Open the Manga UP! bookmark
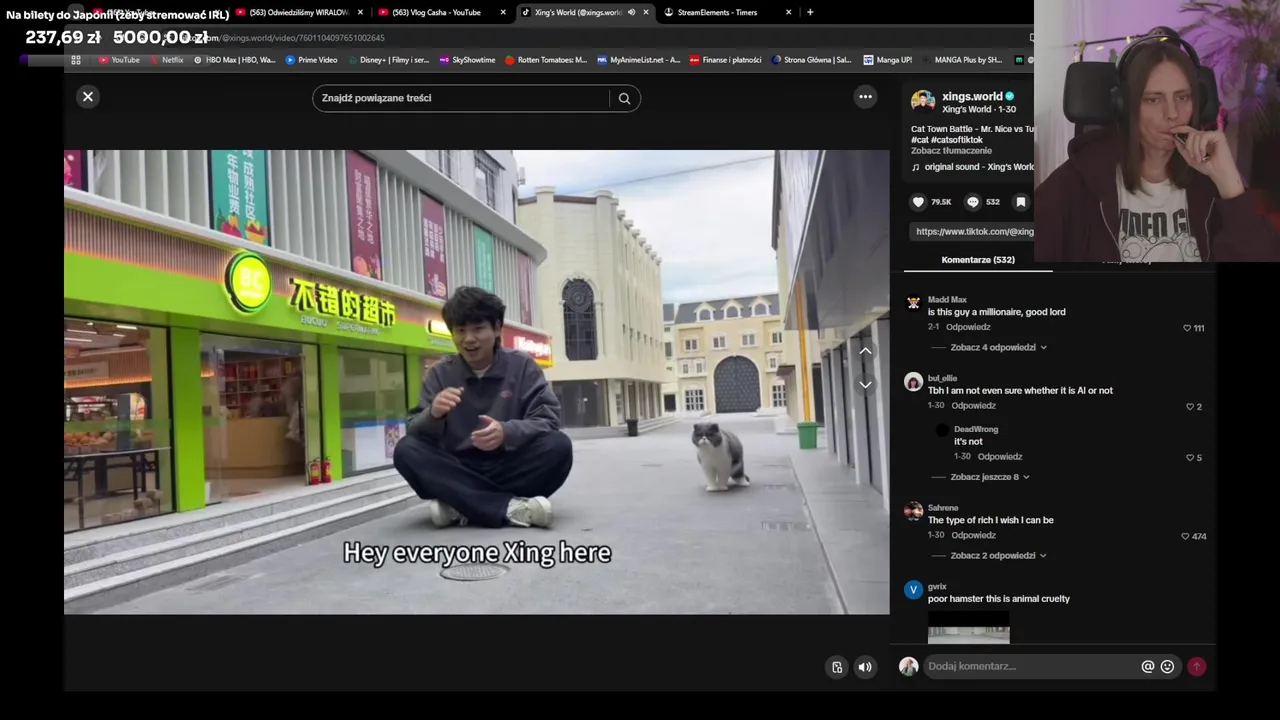 pos(888,60)
